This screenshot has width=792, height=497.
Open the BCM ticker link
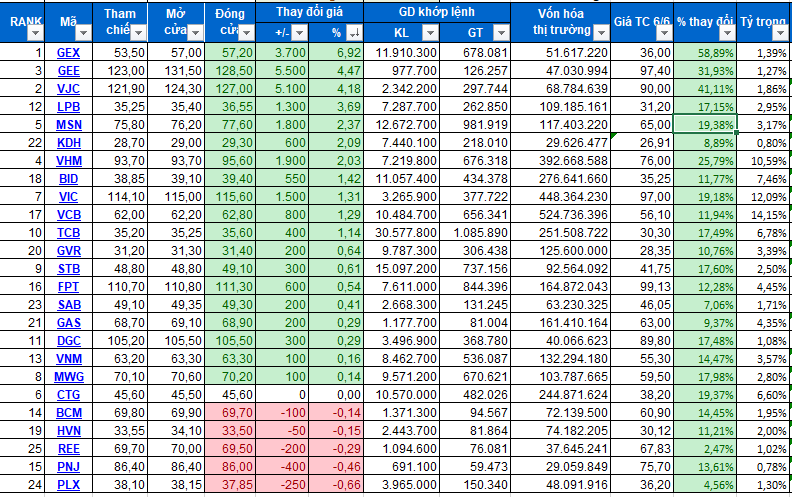pyautogui.click(x=69, y=413)
